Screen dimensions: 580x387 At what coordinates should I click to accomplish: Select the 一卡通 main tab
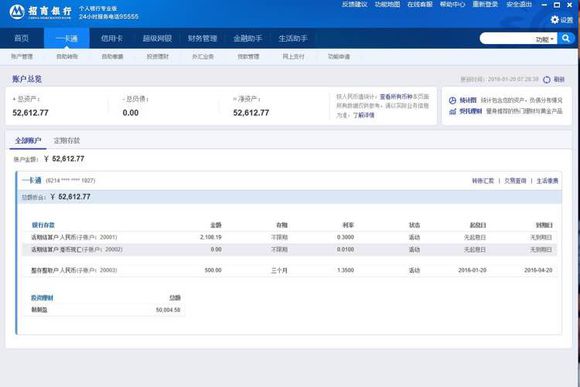(x=67, y=38)
